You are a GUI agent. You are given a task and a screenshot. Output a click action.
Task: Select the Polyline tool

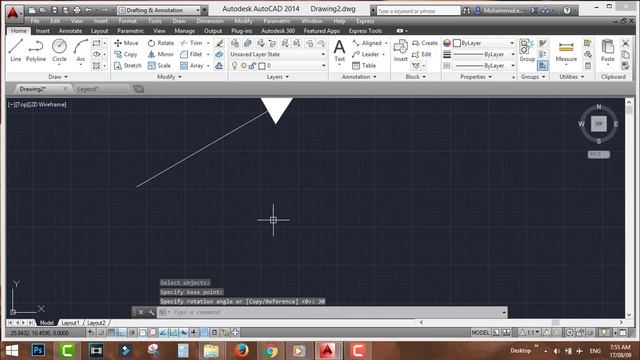click(x=36, y=50)
